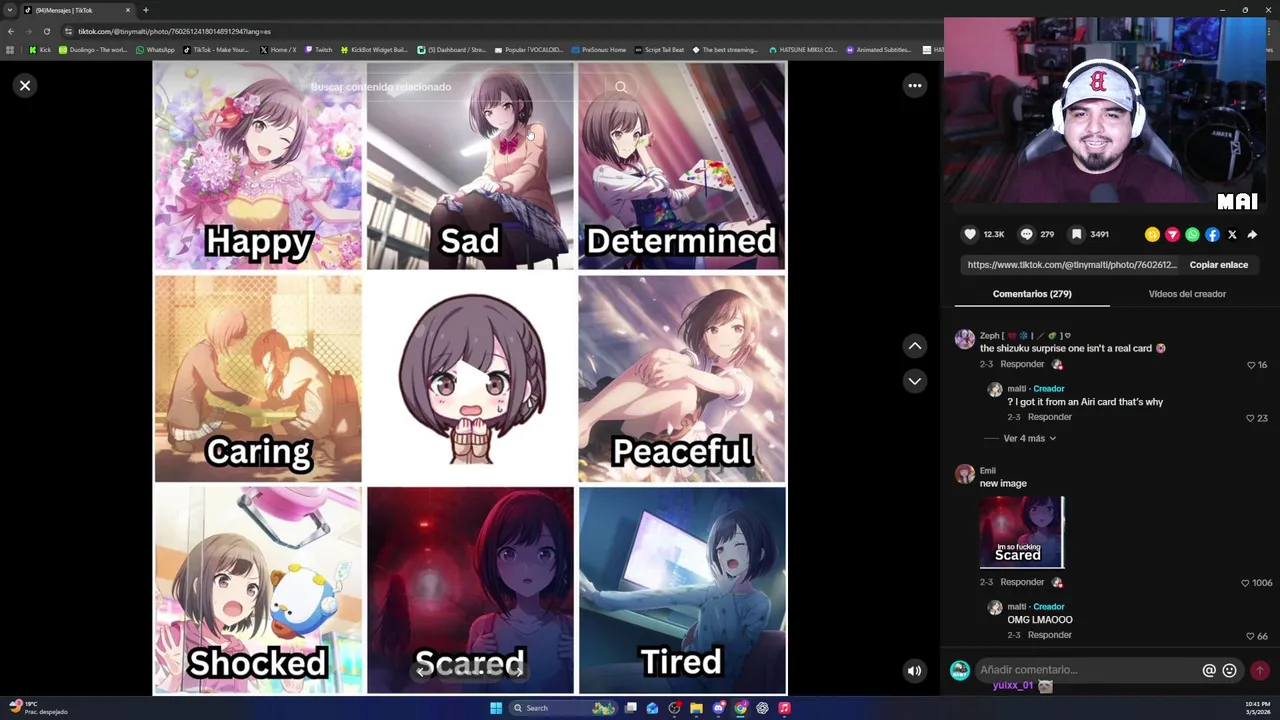
Task: Like the post with heart icon
Action: click(970, 234)
